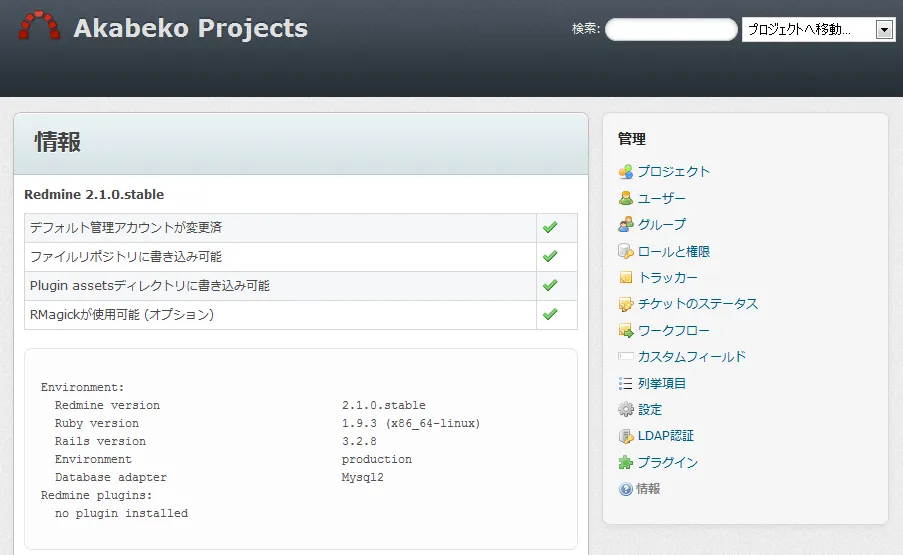The image size is (903, 555).
Task: Click the 検索 search input field
Action: pos(671,29)
